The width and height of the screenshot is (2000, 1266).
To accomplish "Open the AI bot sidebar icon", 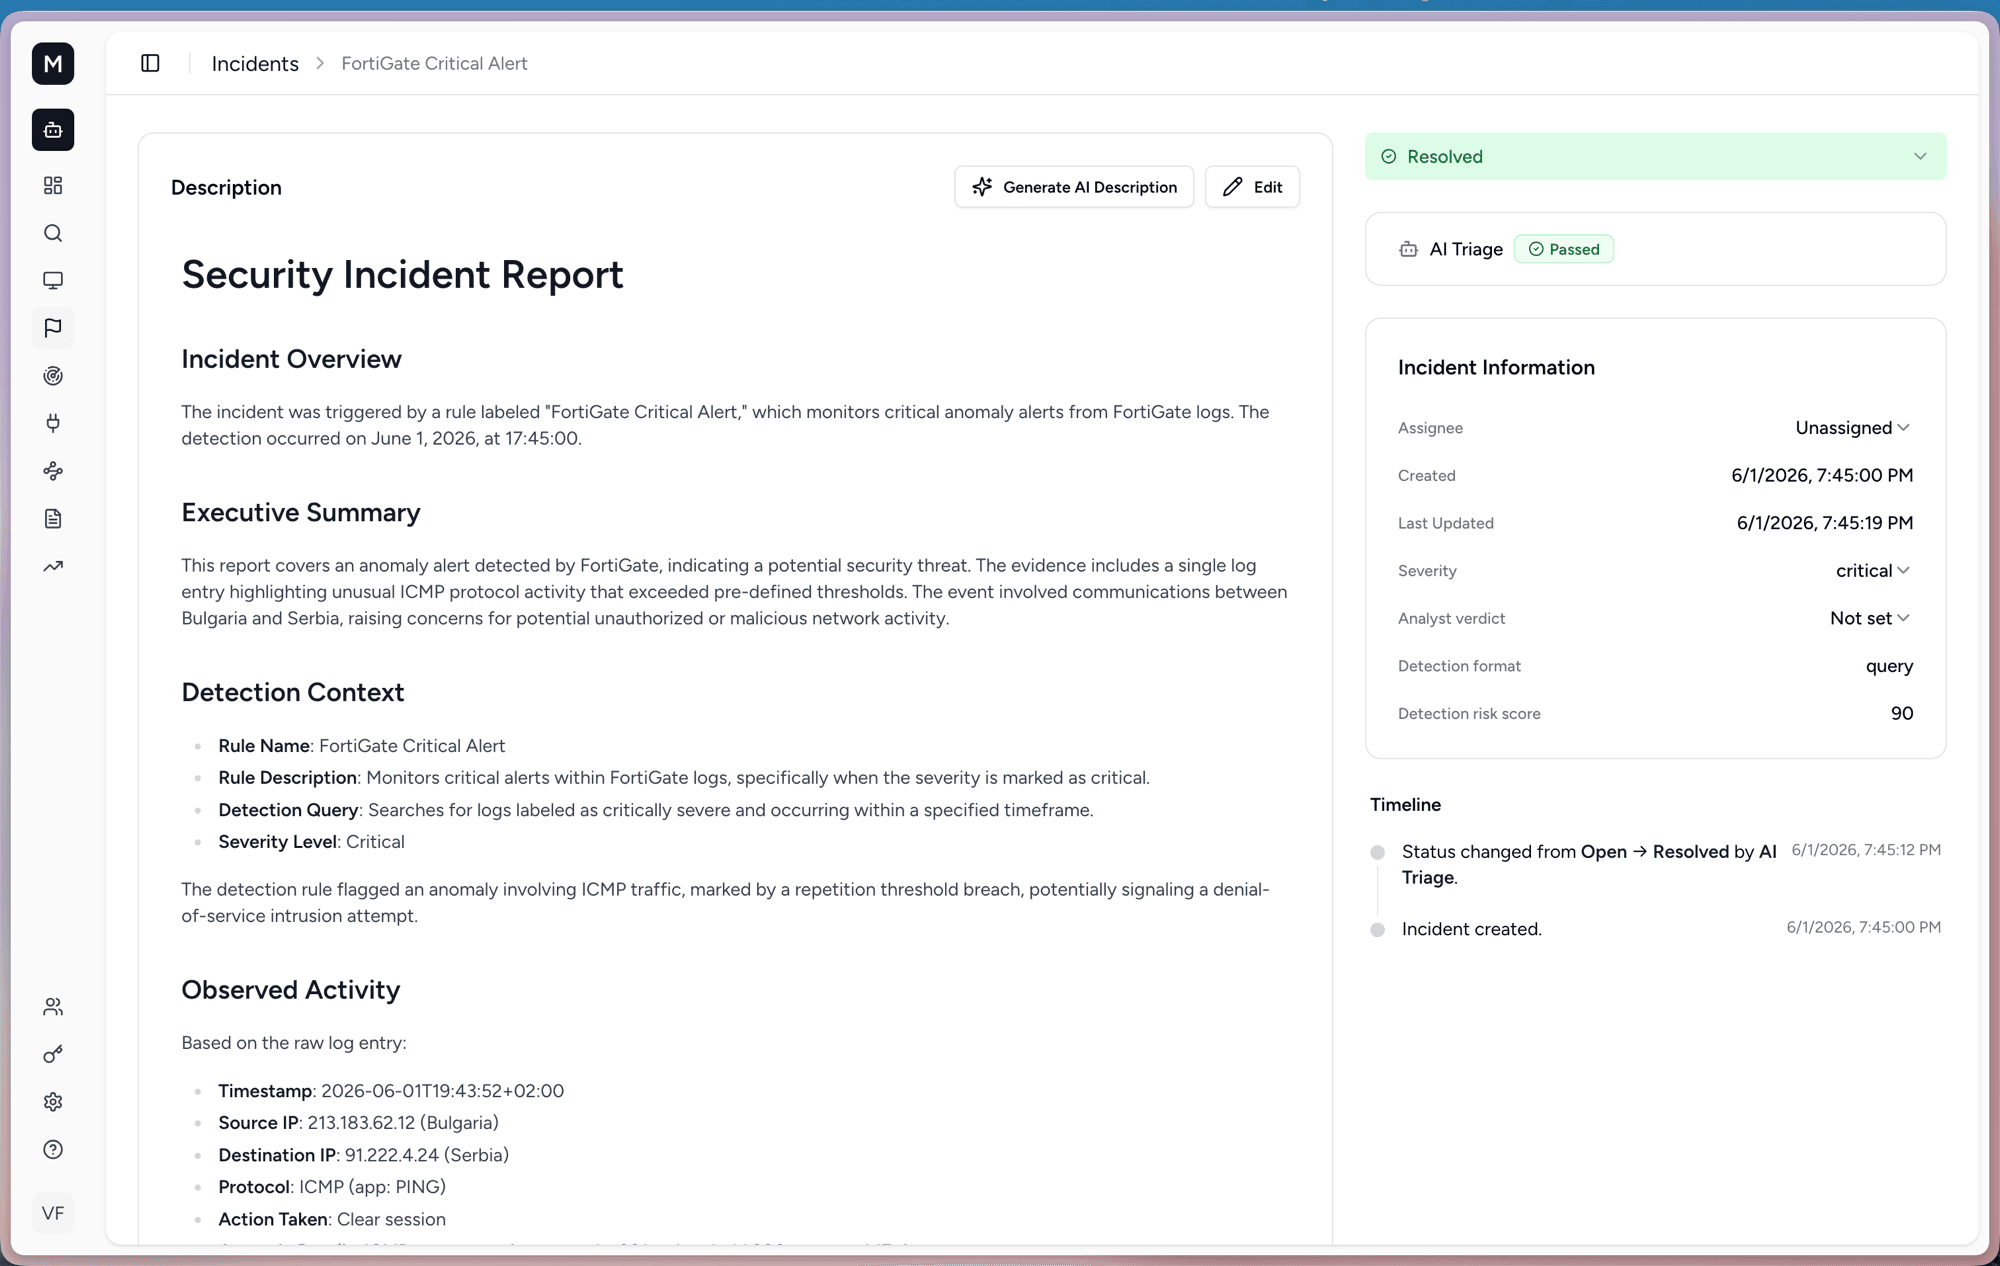I will pos(53,130).
